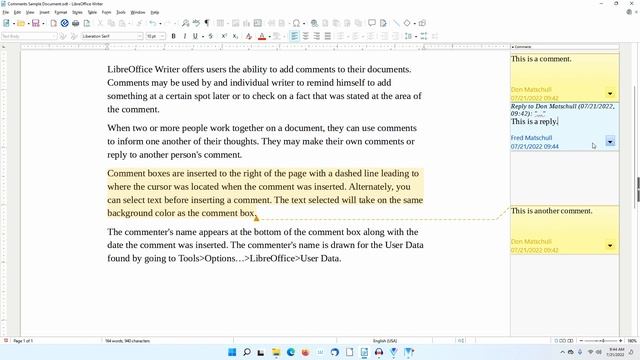Open the Edit menu
Viewport: 640px width, 360px height.
[x=18, y=12]
